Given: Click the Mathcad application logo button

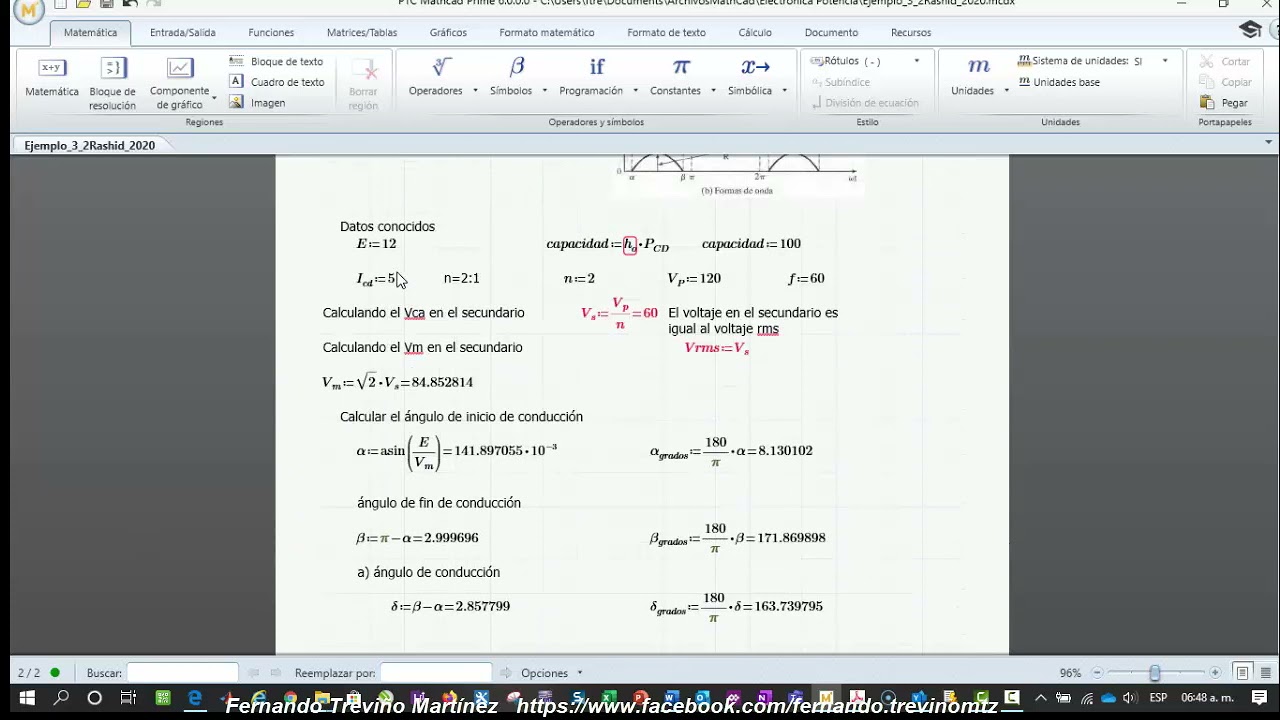Looking at the screenshot, I should click(x=30, y=9).
